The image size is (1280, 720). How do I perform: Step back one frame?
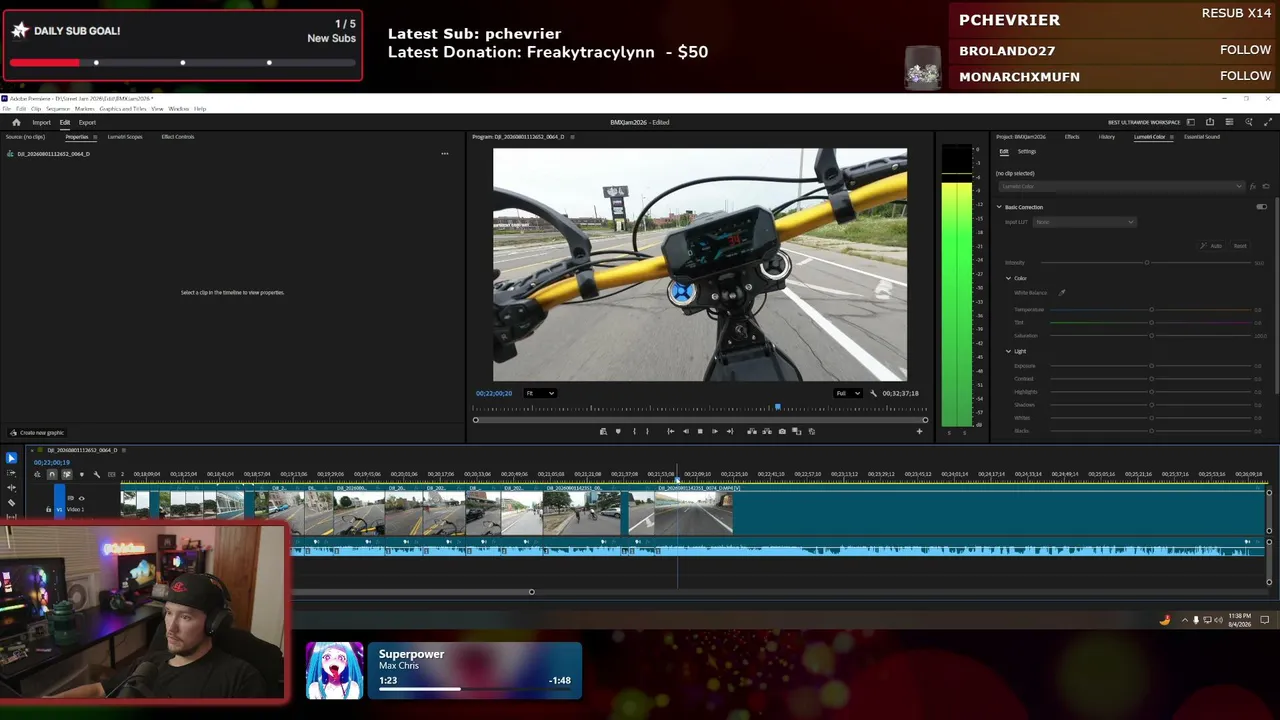685,431
